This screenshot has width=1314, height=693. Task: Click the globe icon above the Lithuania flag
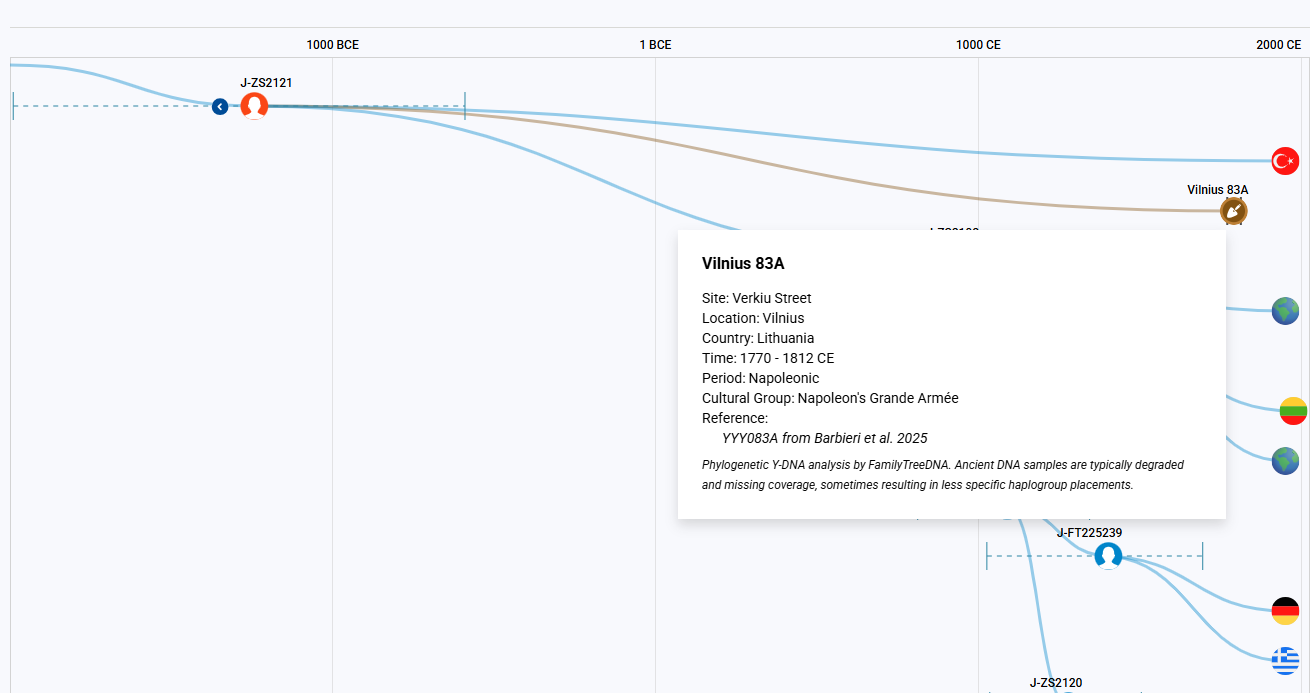point(1285,311)
